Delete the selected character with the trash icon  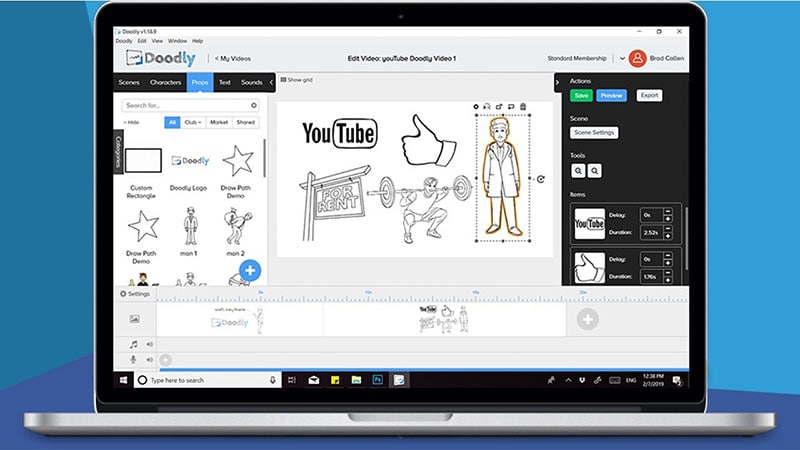click(x=523, y=107)
